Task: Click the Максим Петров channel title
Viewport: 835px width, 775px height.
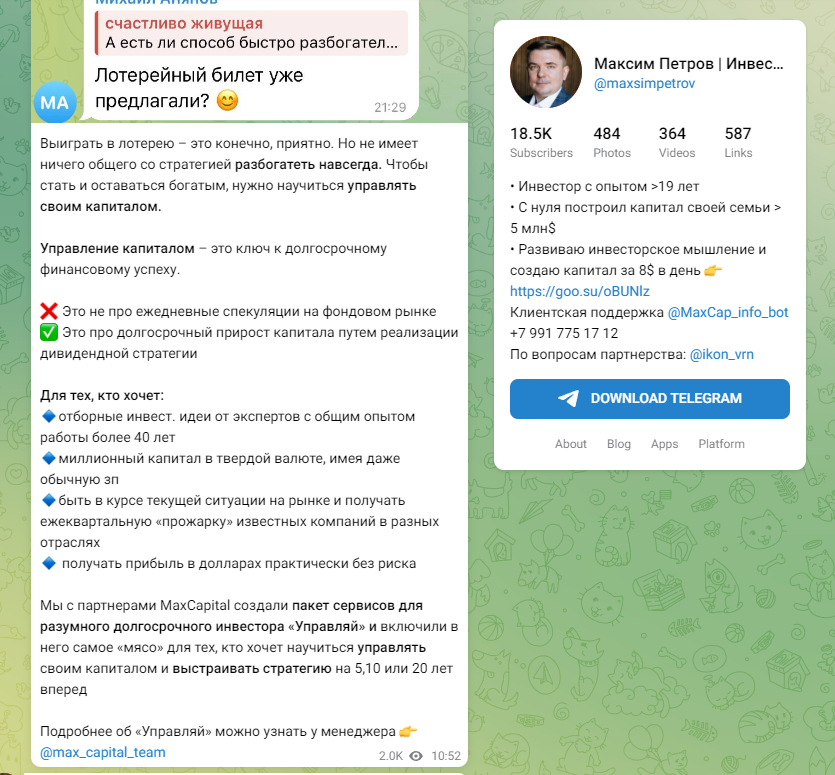Action: (x=689, y=64)
